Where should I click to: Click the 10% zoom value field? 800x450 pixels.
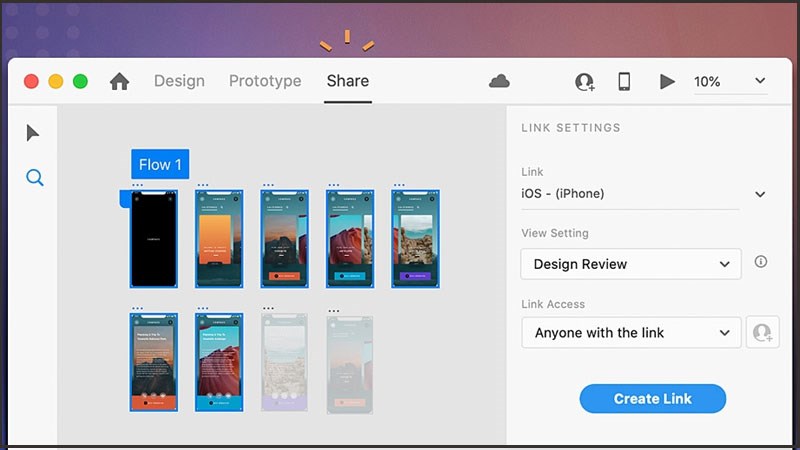[x=707, y=82]
